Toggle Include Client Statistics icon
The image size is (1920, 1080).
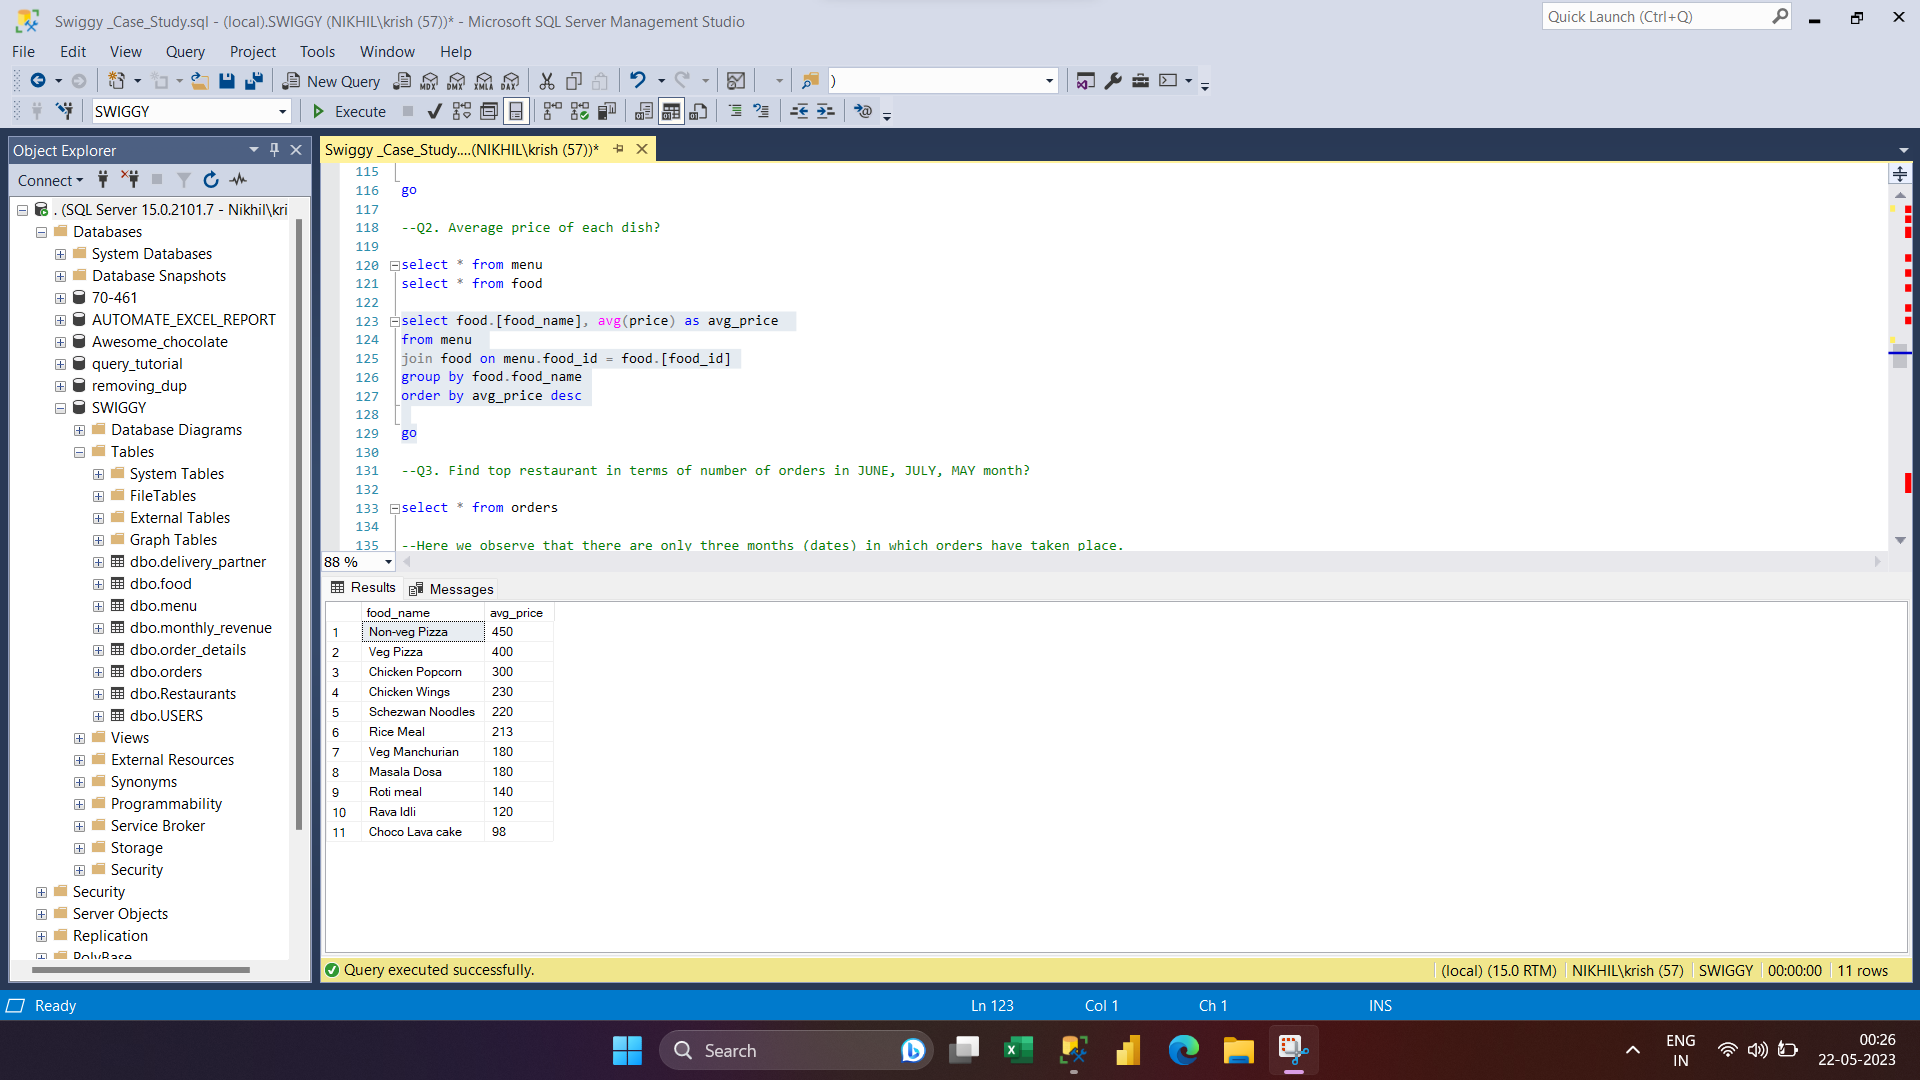click(607, 111)
